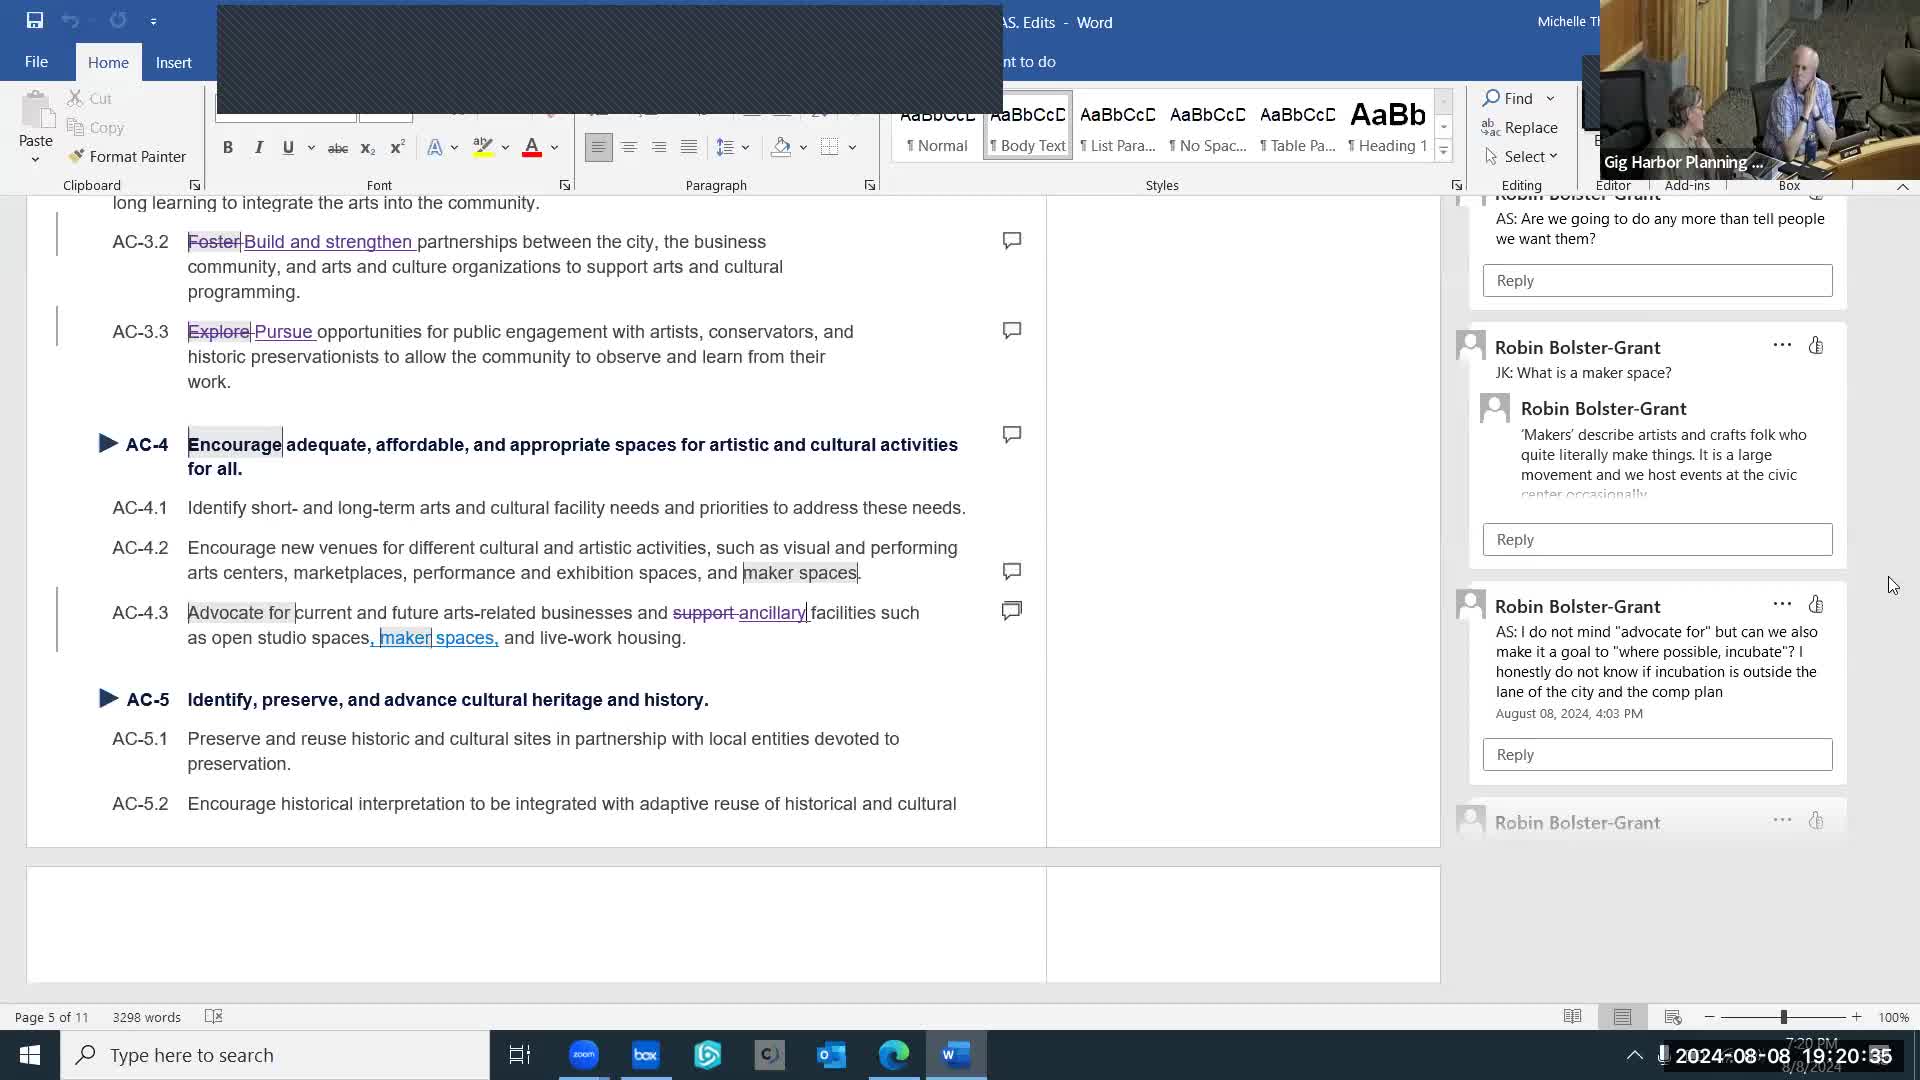This screenshot has width=1920, height=1080.
Task: Open comment icon beside AC-4 heading
Action: click(x=1012, y=435)
